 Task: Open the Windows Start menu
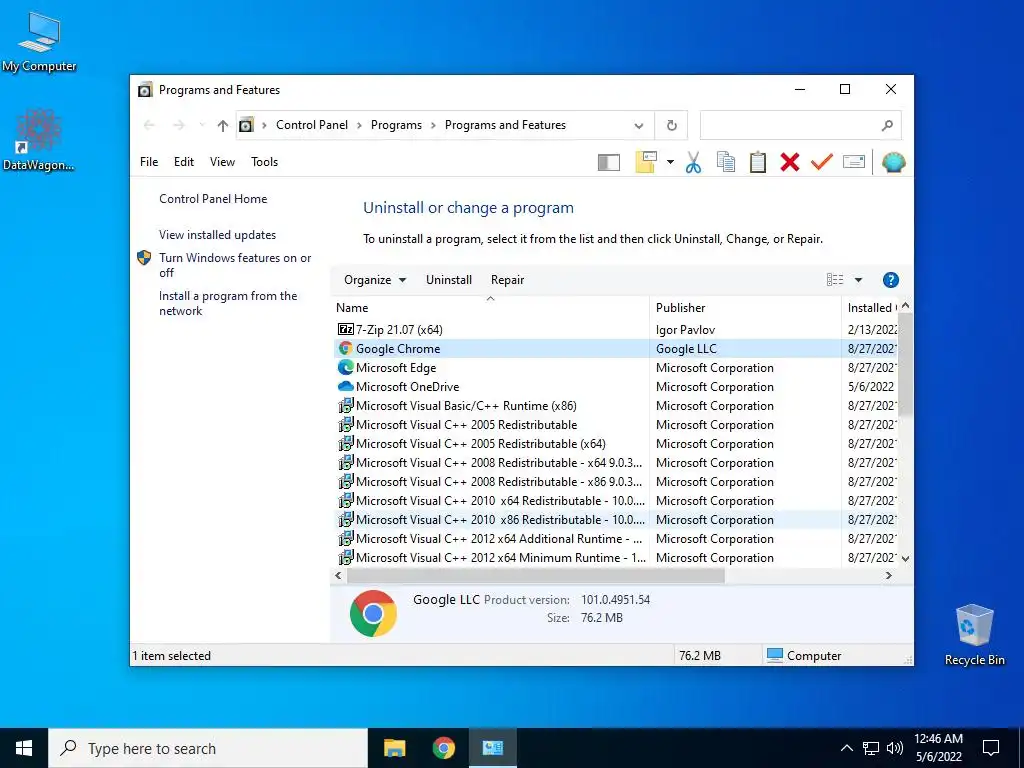pos(24,748)
